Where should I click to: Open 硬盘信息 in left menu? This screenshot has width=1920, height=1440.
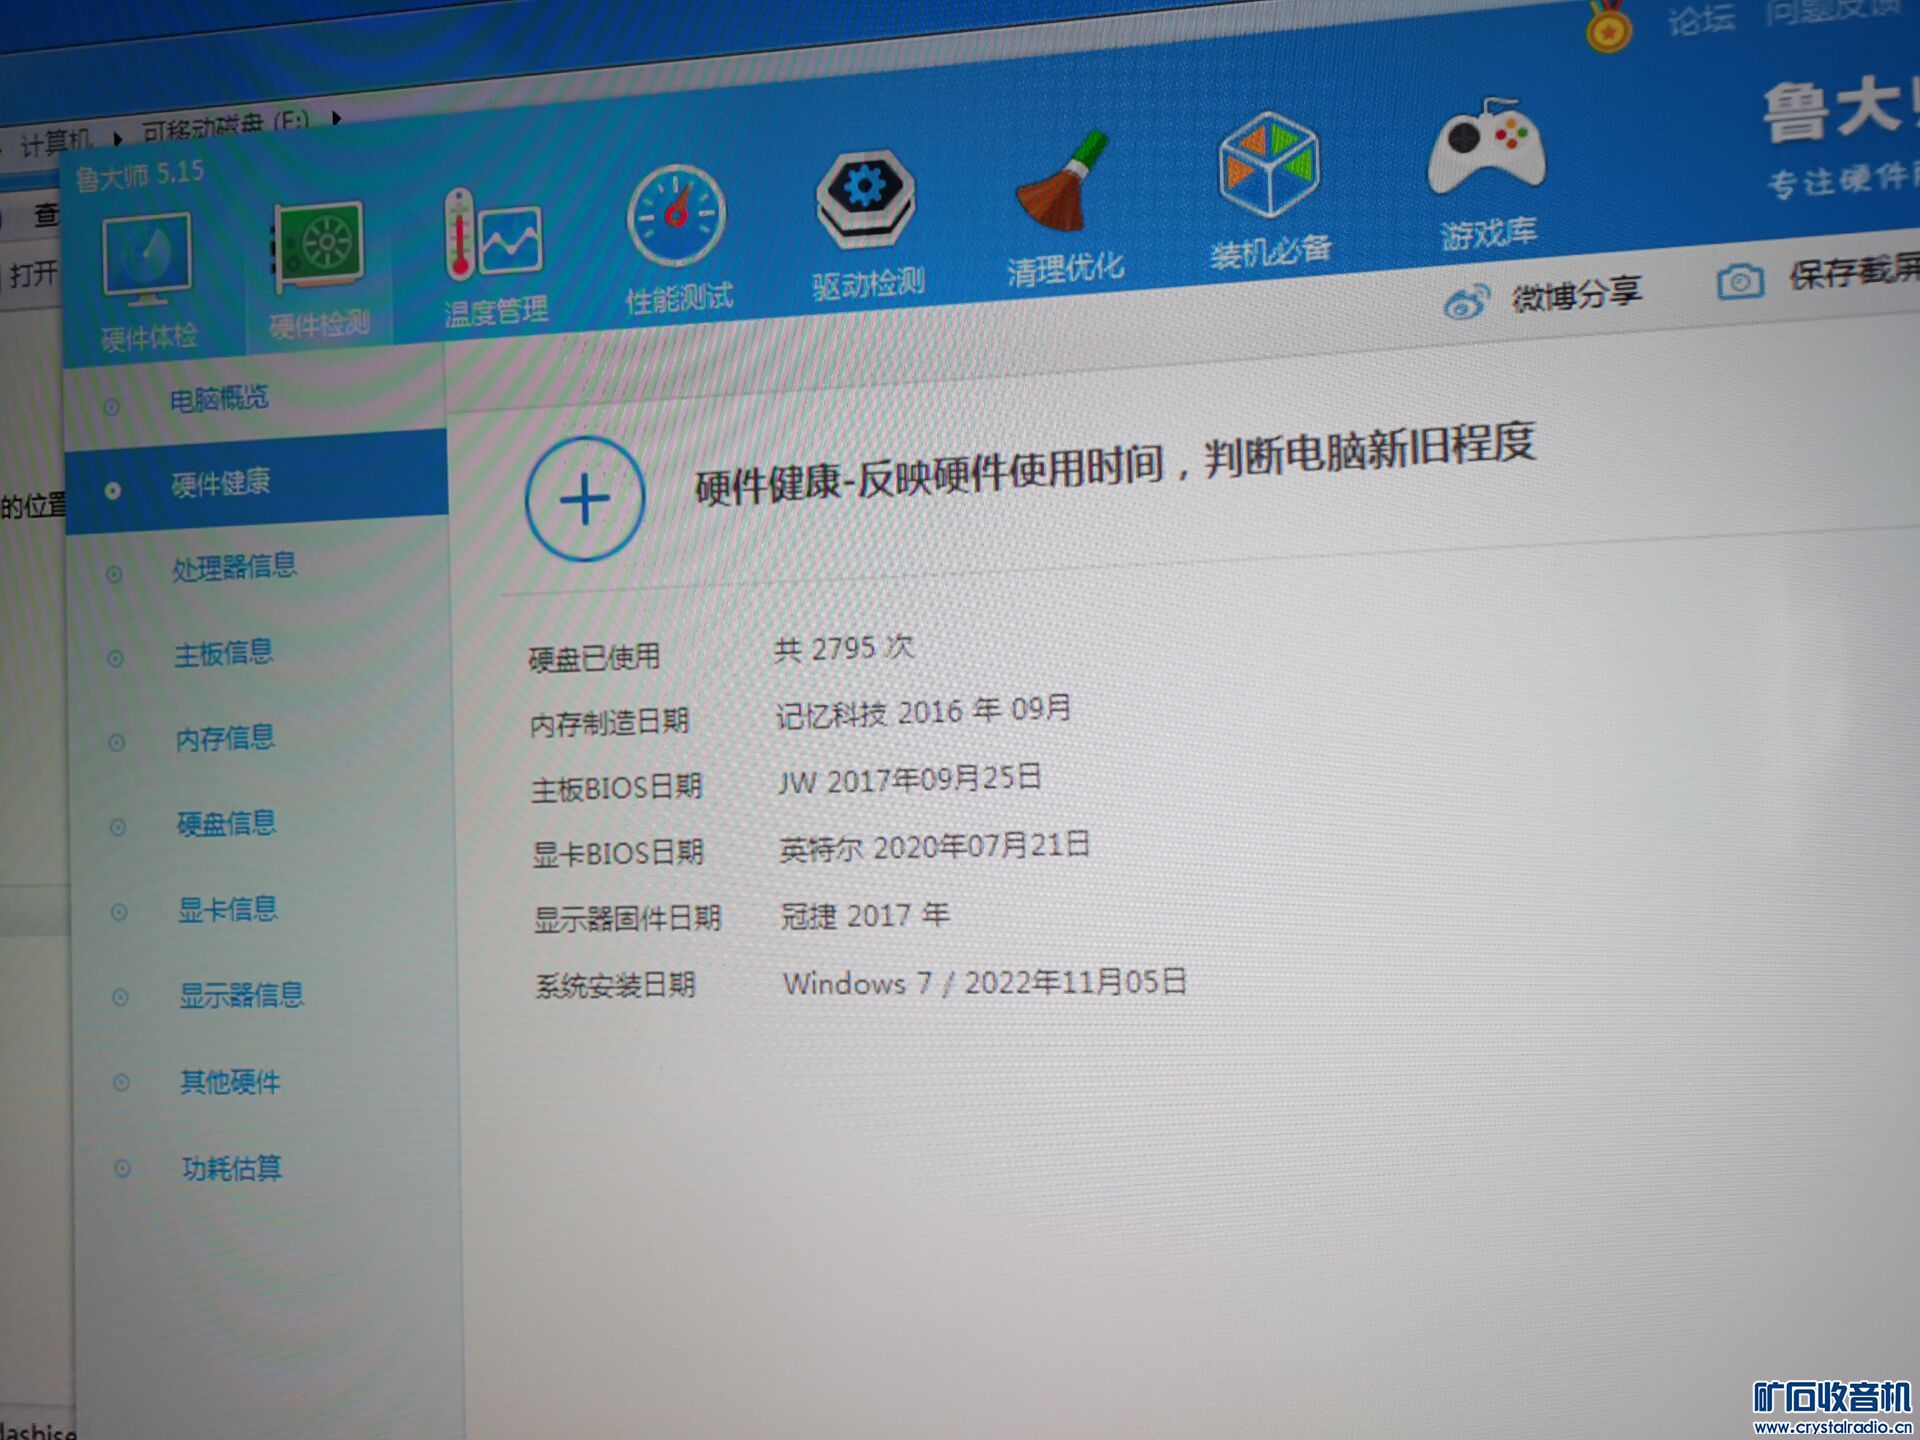pos(226,823)
